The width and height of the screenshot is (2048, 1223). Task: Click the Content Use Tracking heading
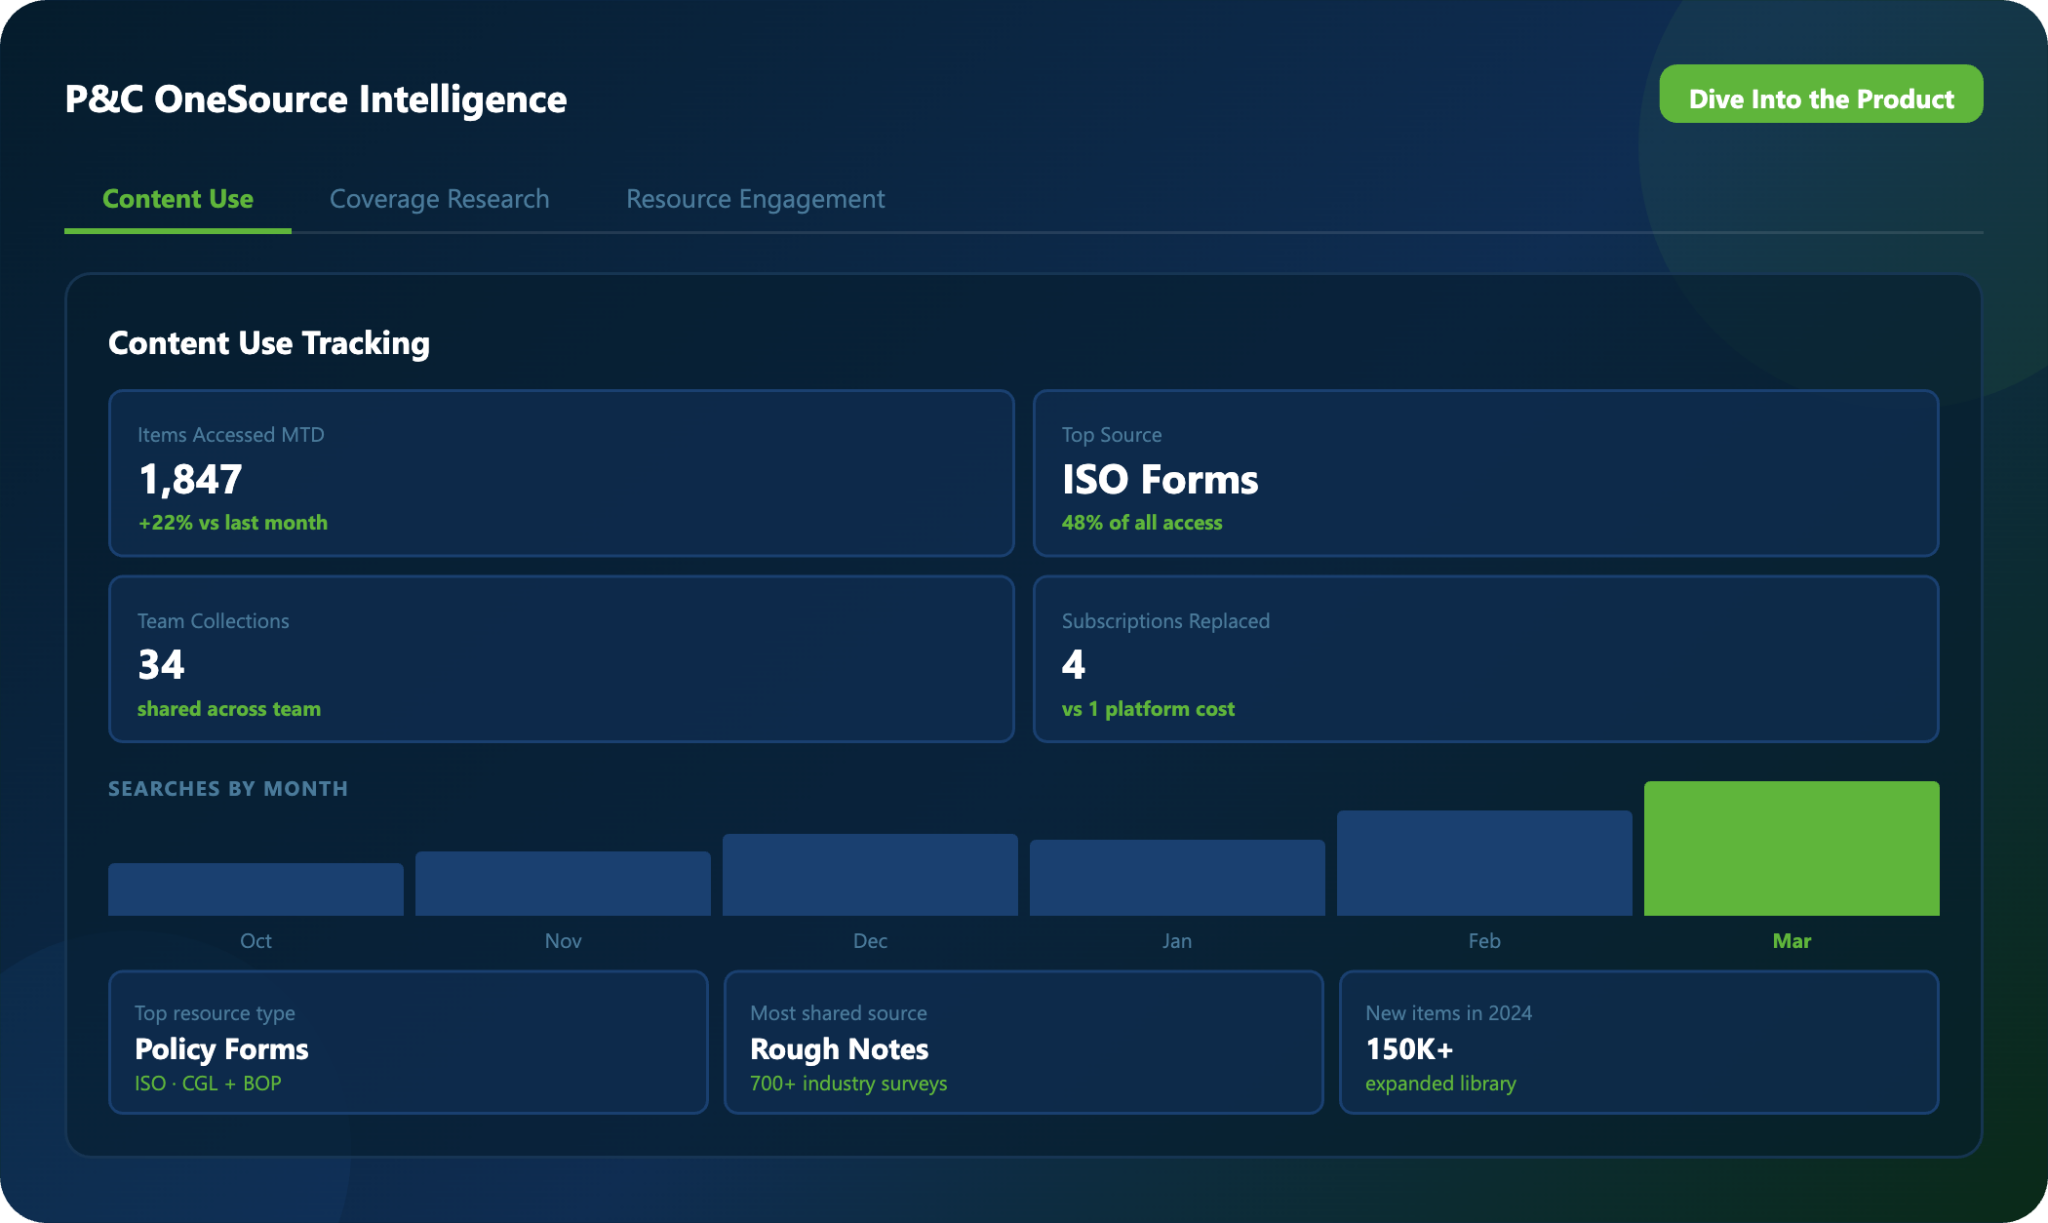(269, 343)
